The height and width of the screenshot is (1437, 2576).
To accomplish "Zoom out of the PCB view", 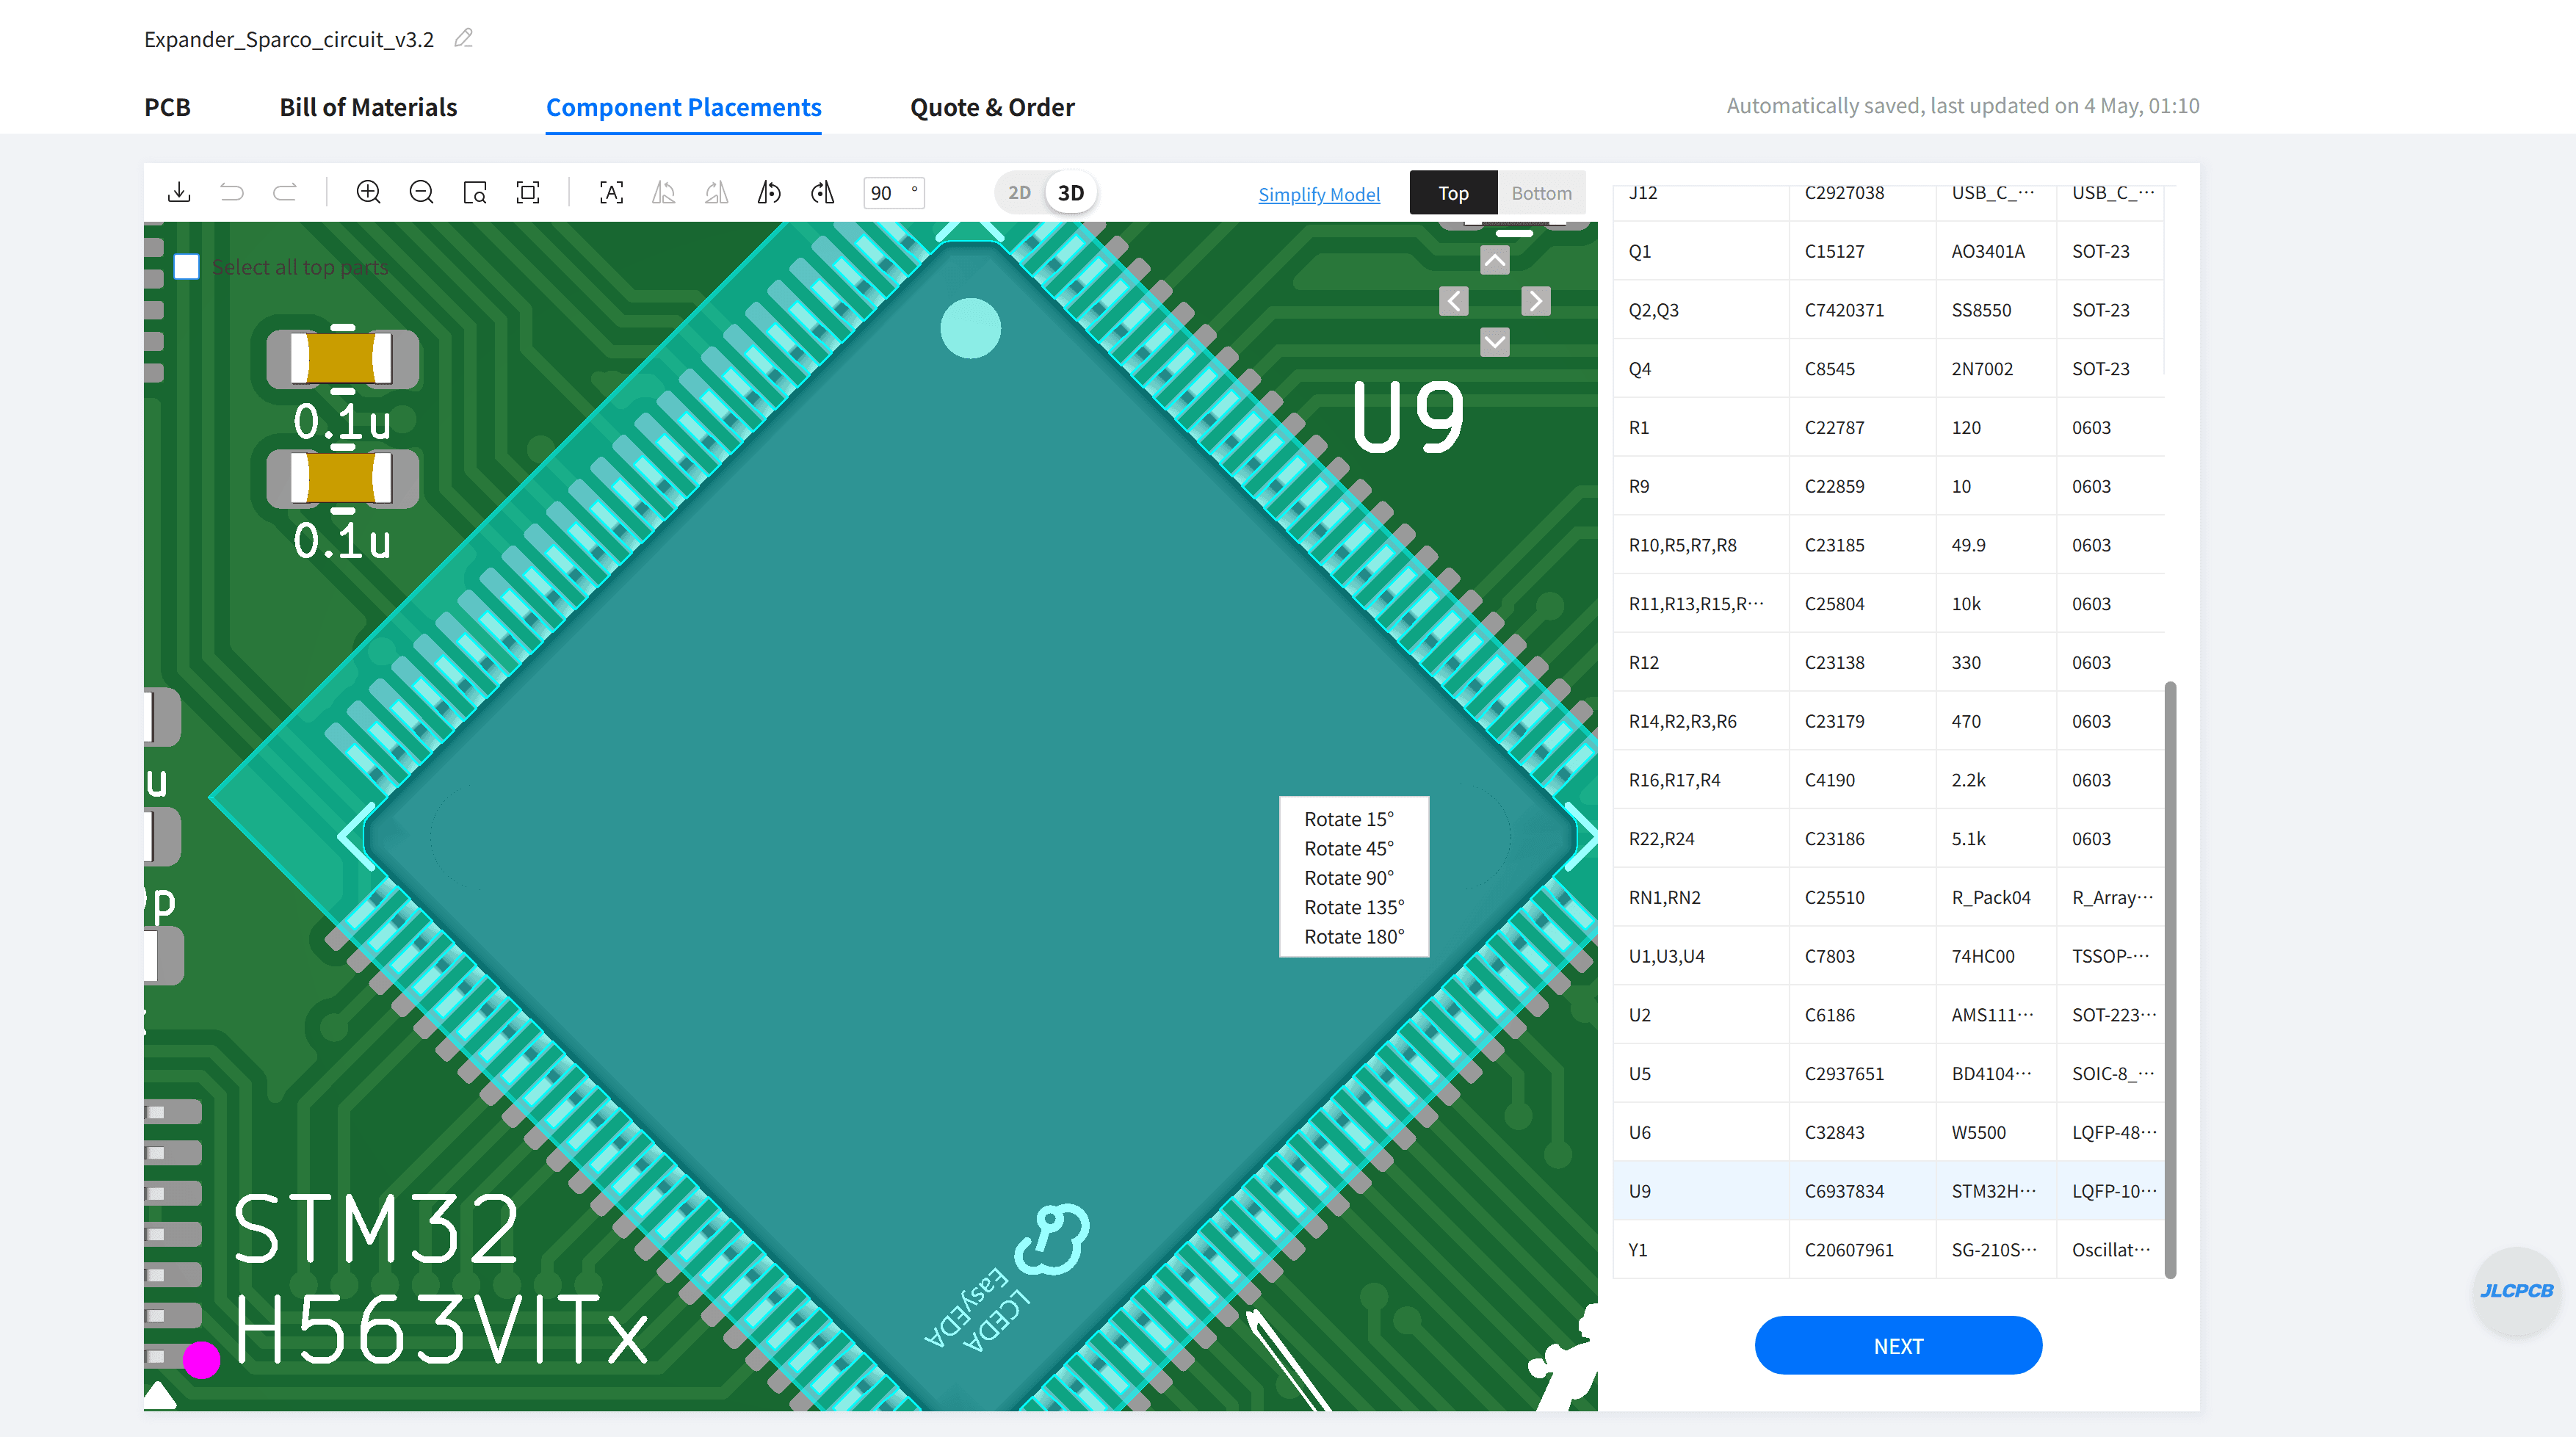I will click(422, 192).
